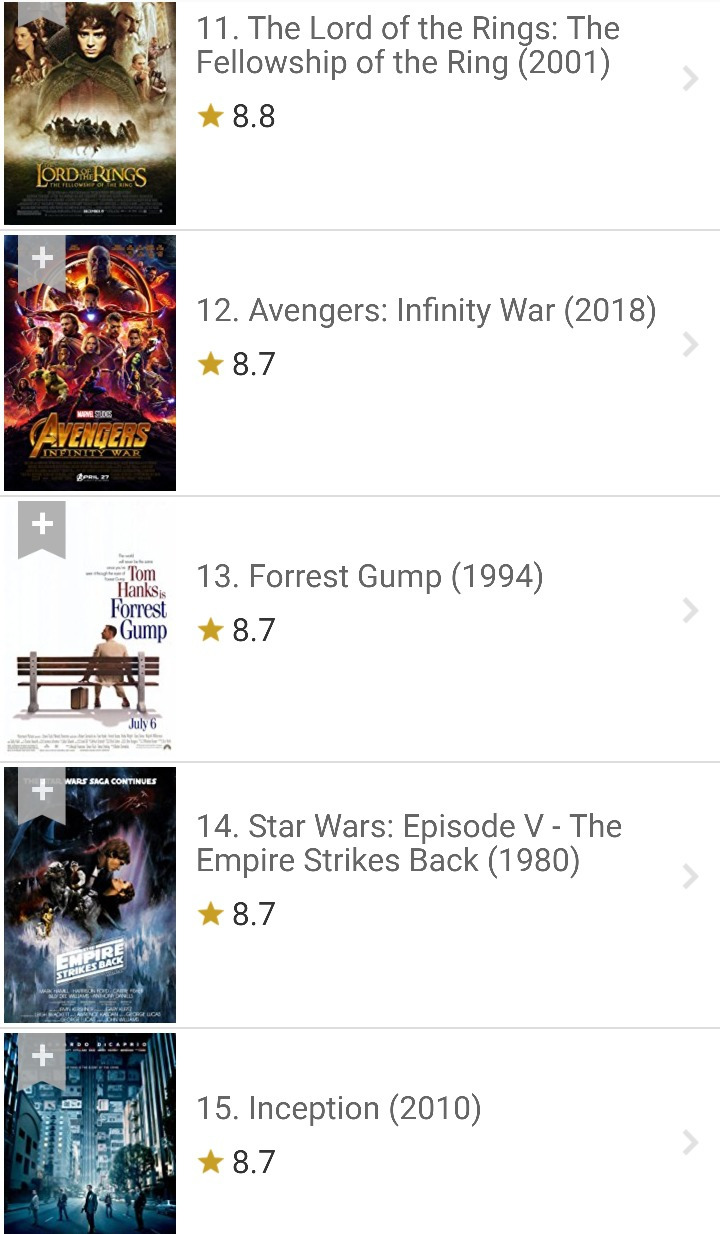Click the chevron arrow beside Forrest Gump

[x=690, y=611]
